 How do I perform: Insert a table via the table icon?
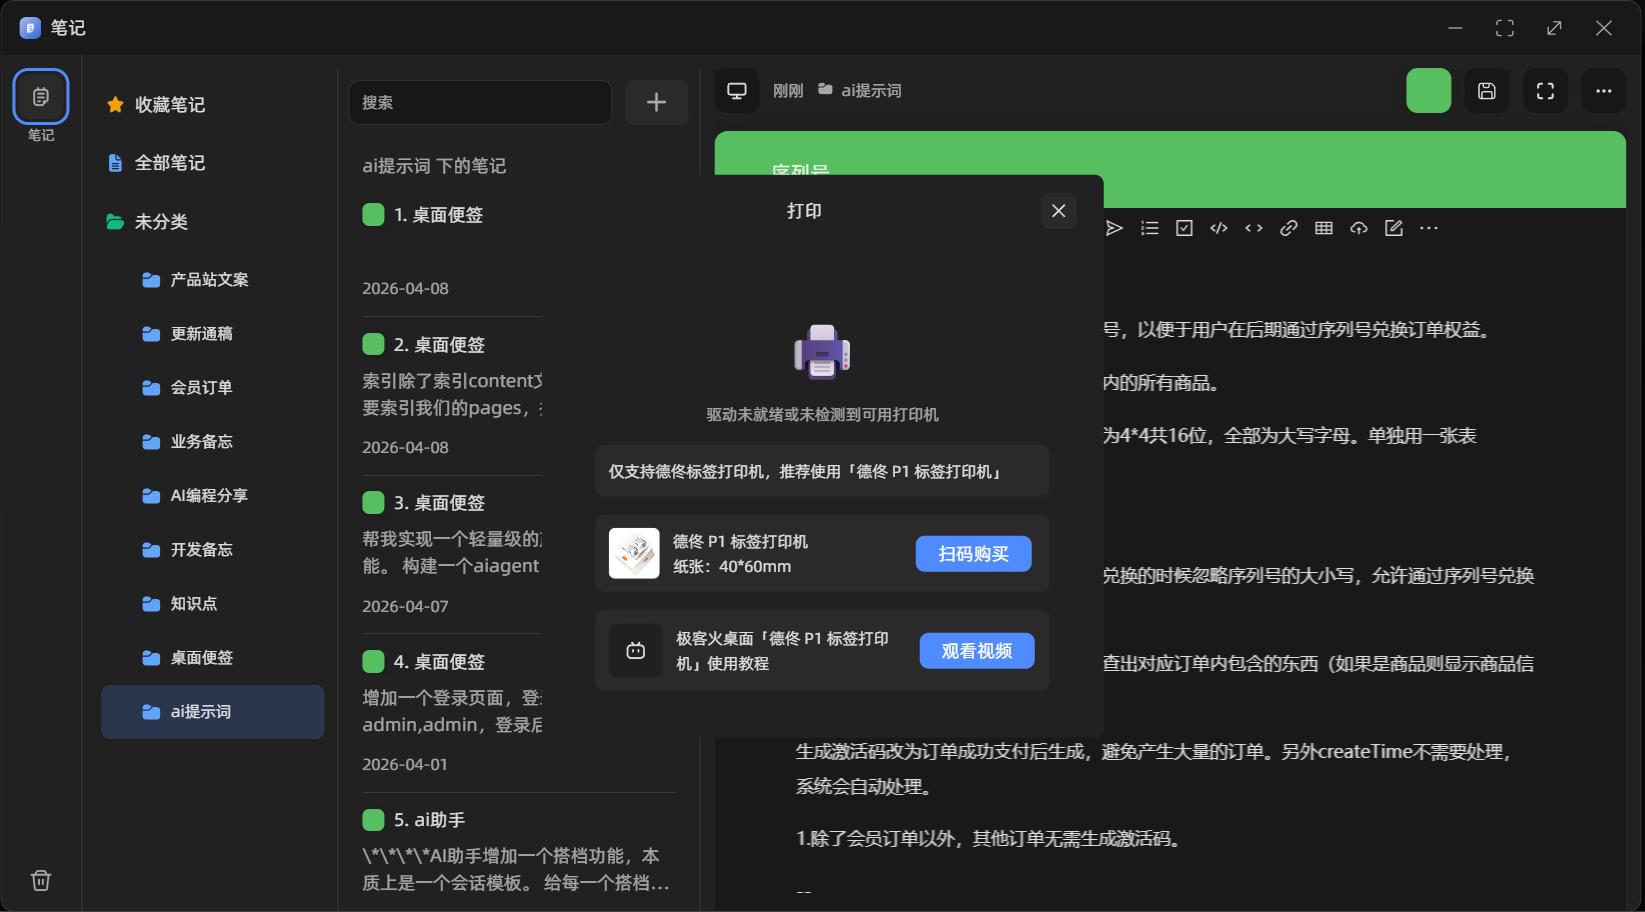pyautogui.click(x=1323, y=227)
